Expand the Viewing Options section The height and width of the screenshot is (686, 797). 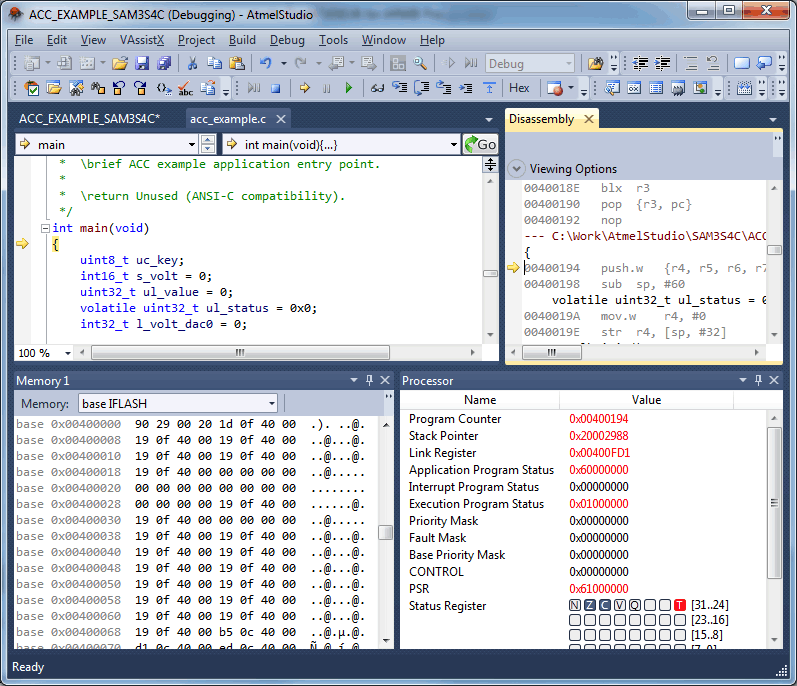[516, 168]
